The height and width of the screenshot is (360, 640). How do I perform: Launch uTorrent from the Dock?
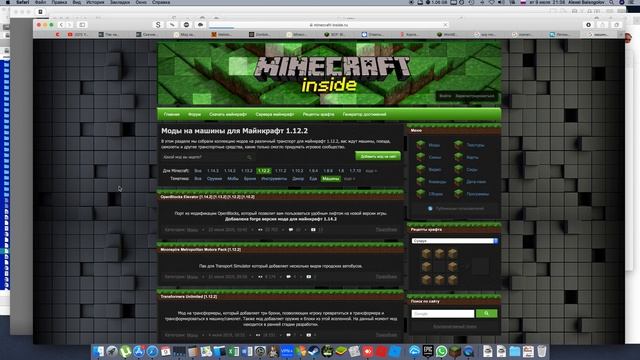click(x=125, y=351)
